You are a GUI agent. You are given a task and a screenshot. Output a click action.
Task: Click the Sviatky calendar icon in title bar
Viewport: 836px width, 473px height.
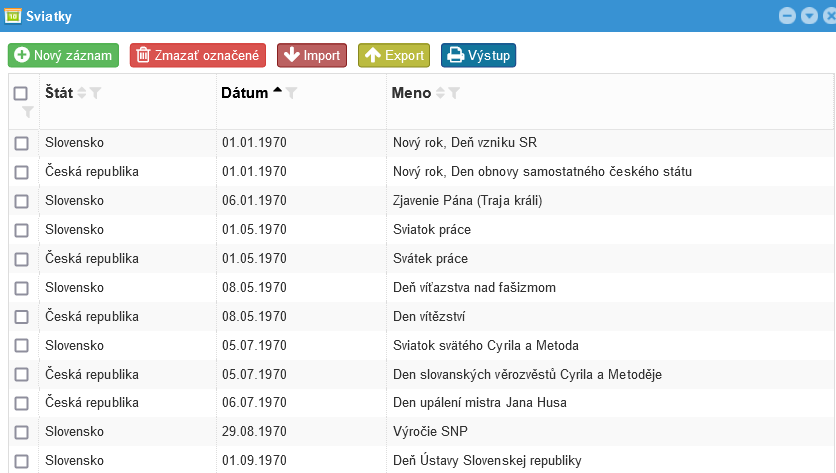pos(14,16)
